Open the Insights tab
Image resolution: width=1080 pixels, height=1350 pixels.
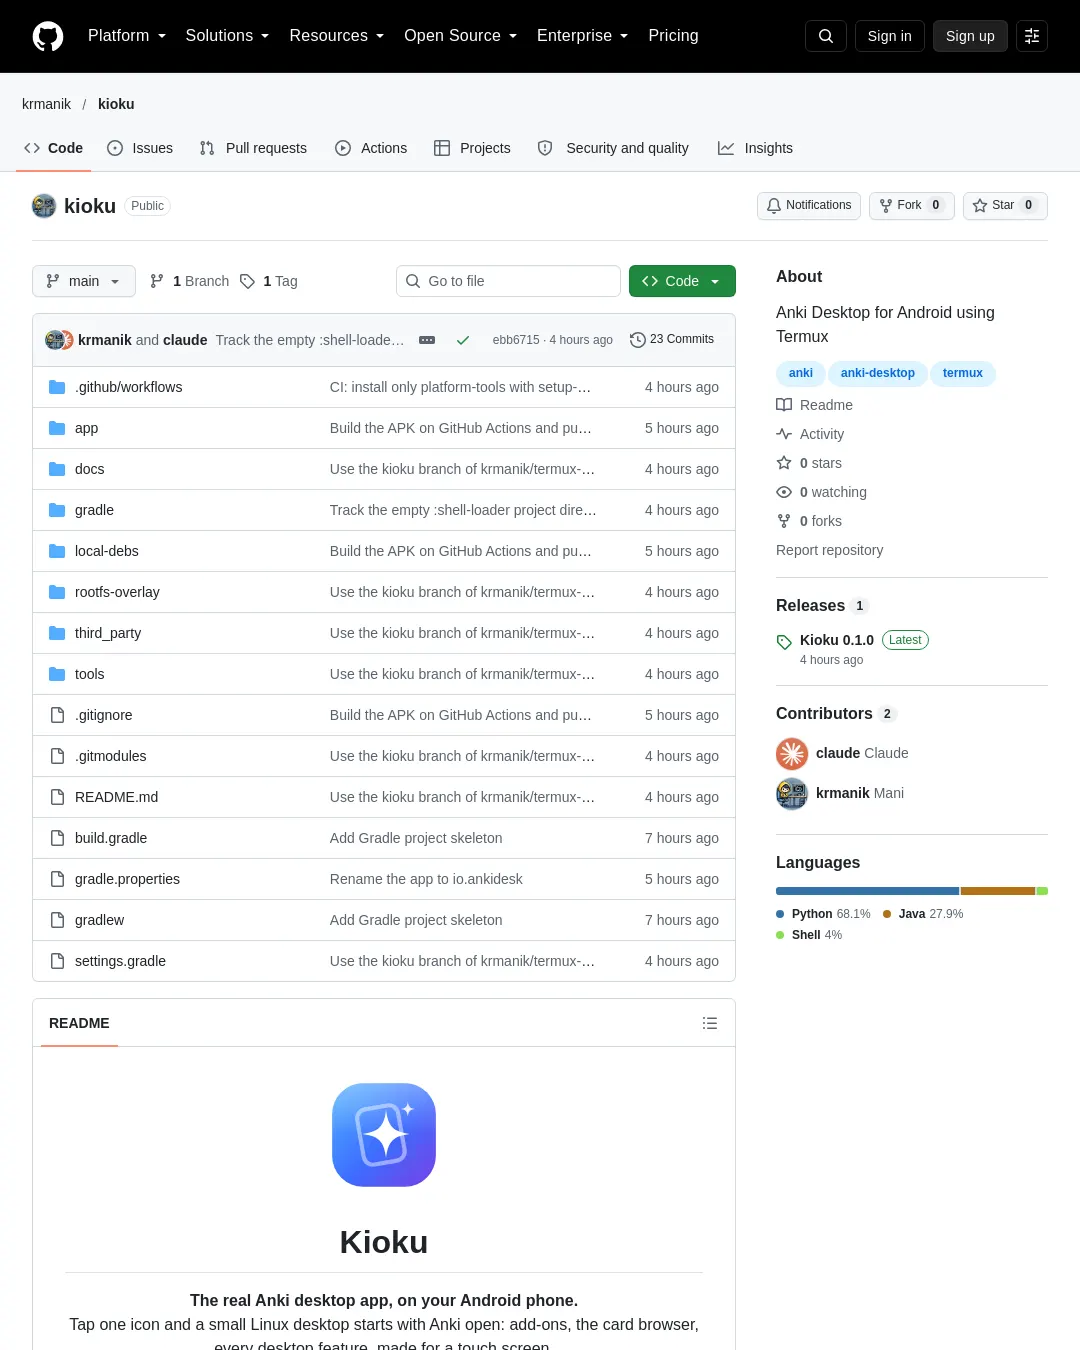tap(755, 148)
